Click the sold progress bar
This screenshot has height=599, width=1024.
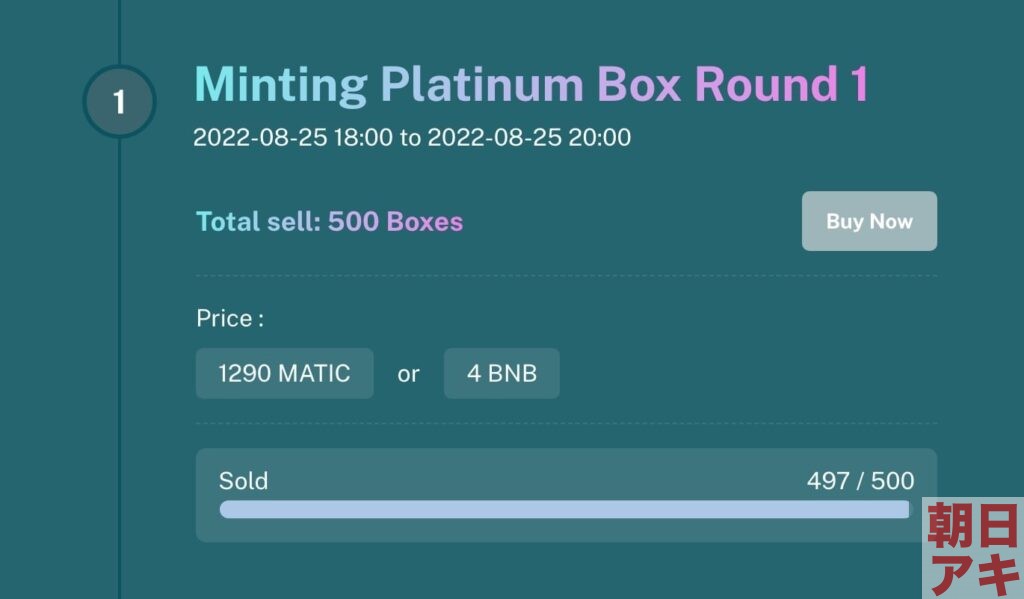pos(565,510)
